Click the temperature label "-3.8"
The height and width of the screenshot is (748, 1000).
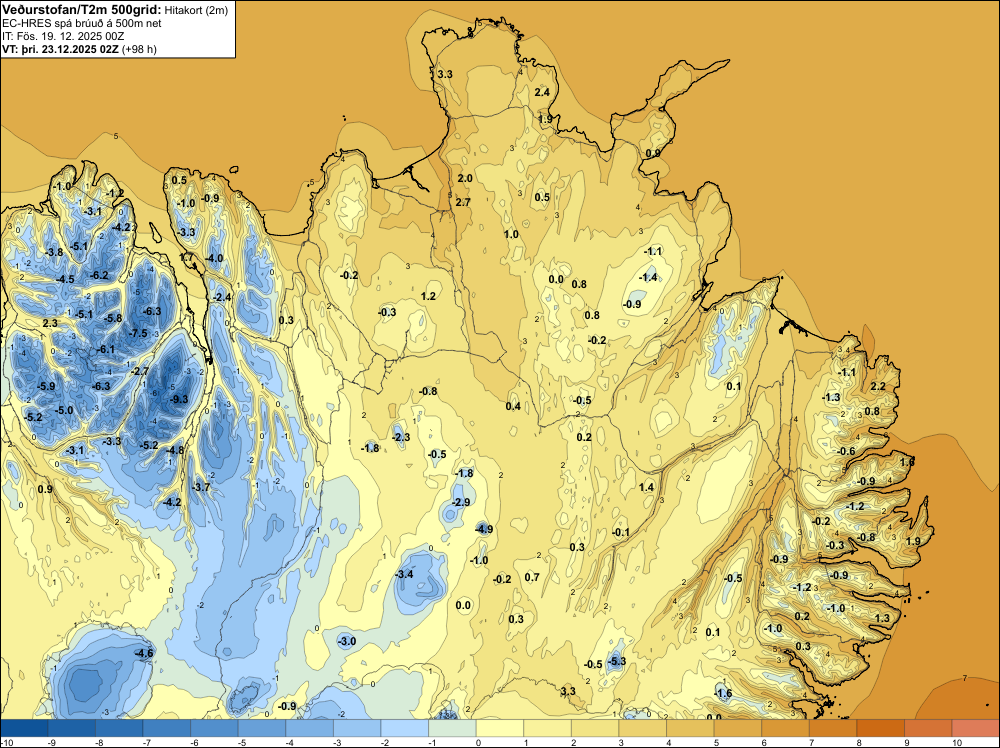coord(54,253)
